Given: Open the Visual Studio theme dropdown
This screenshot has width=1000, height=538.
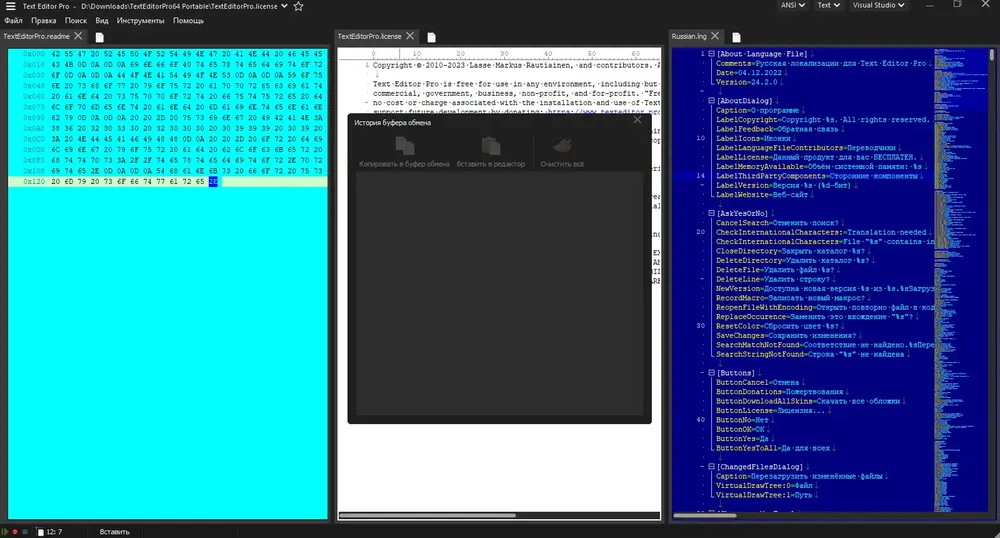Looking at the screenshot, I should point(878,5).
